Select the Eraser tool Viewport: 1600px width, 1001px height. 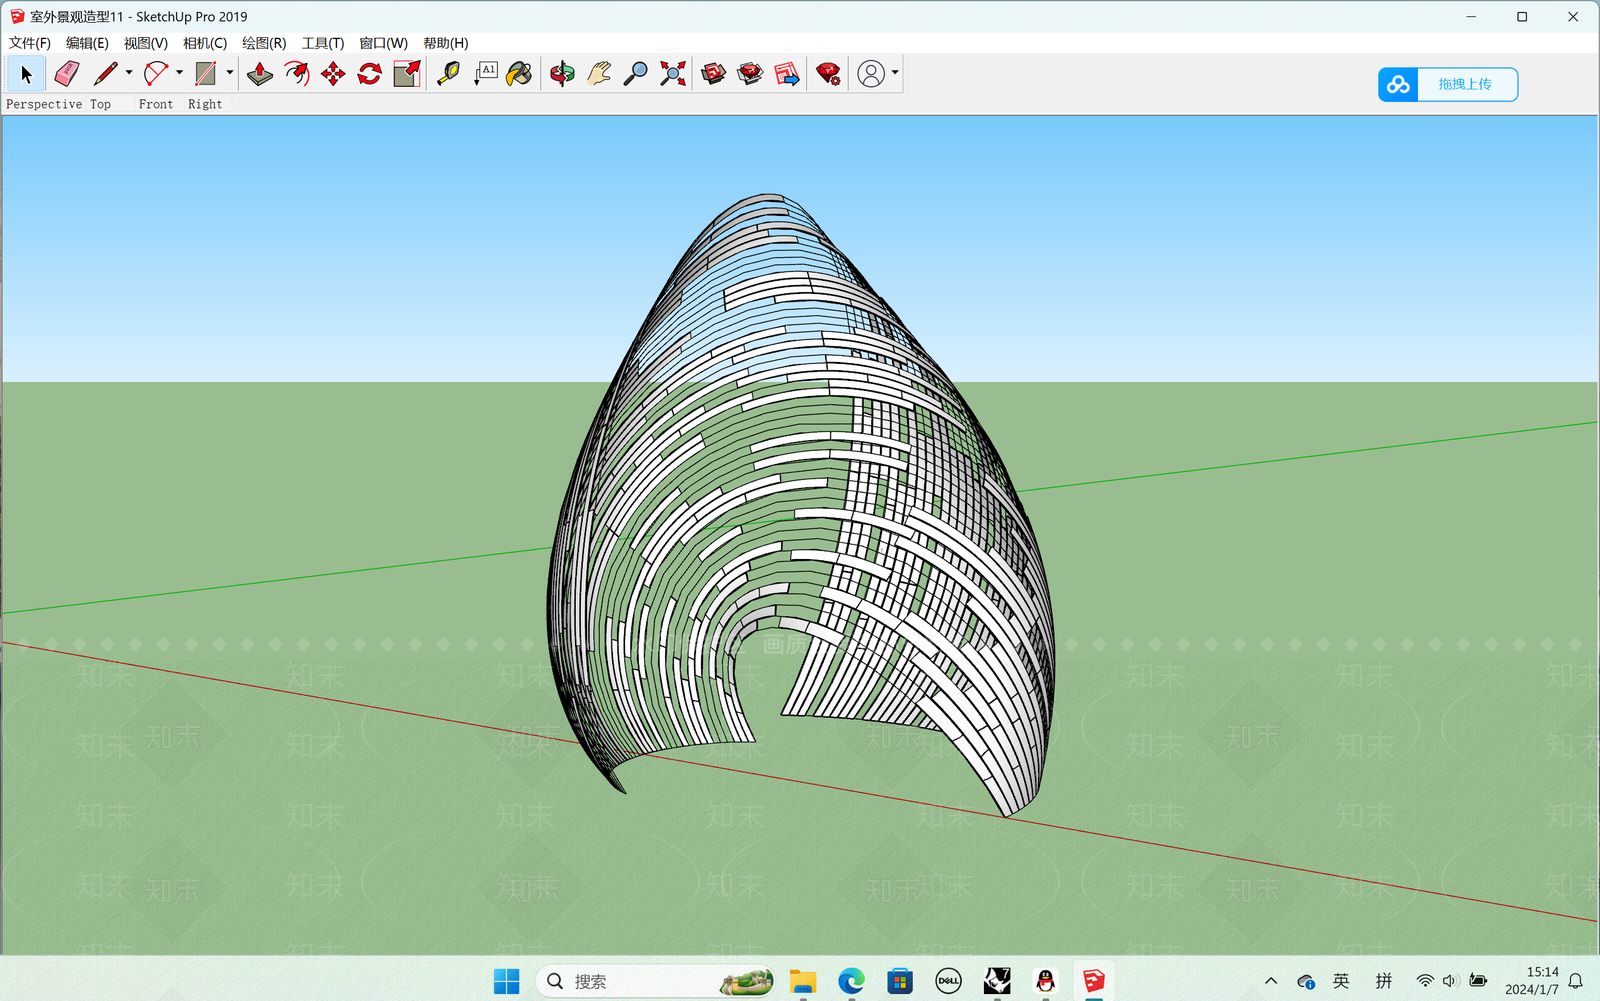click(67, 74)
